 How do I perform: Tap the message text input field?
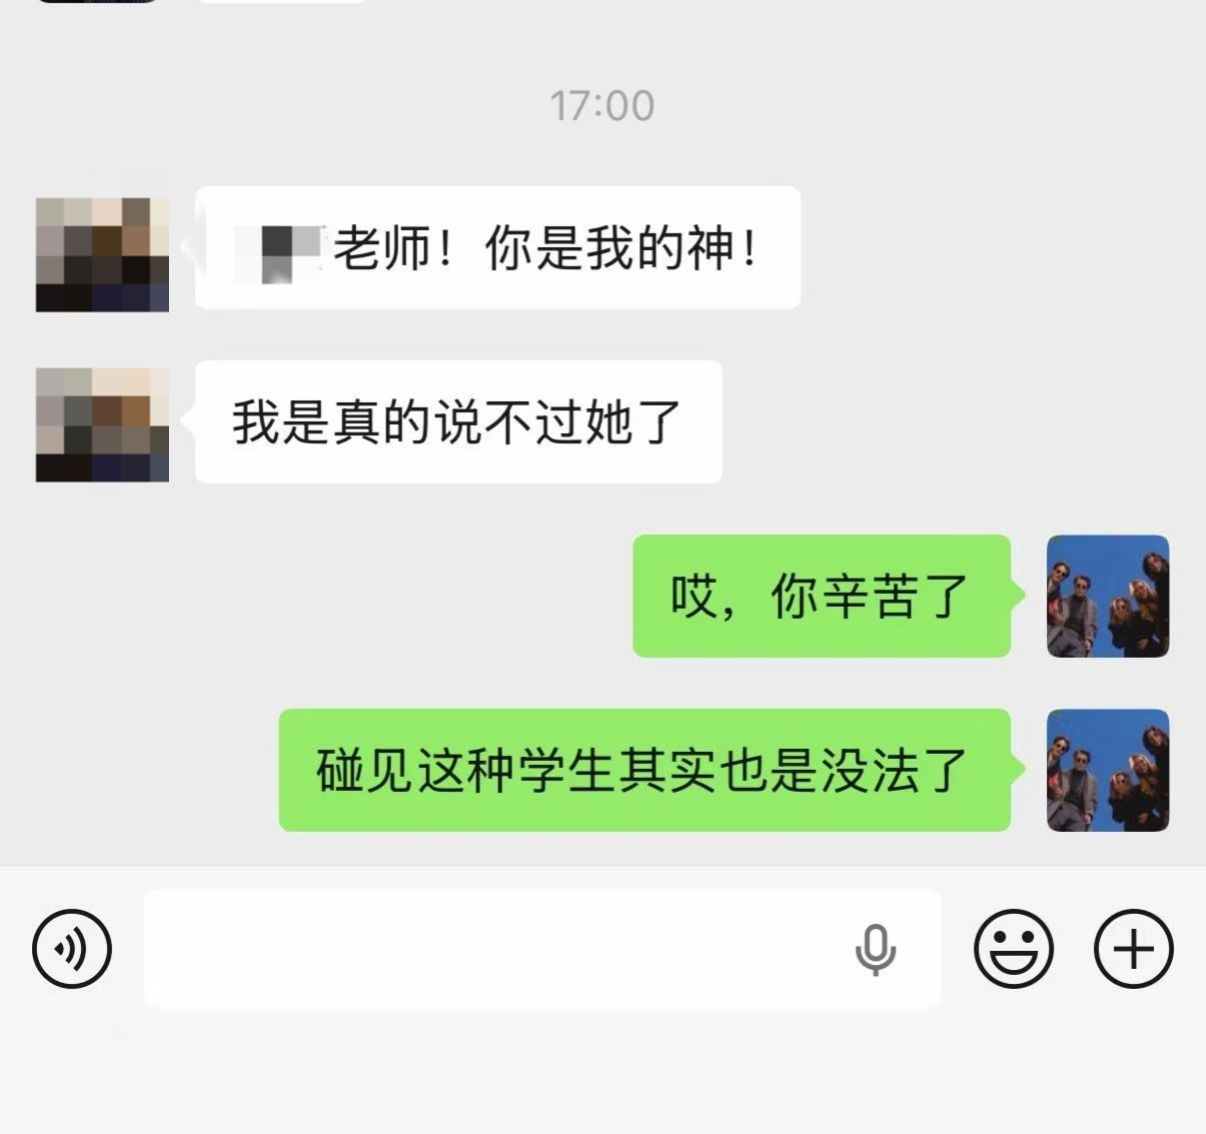click(x=543, y=948)
